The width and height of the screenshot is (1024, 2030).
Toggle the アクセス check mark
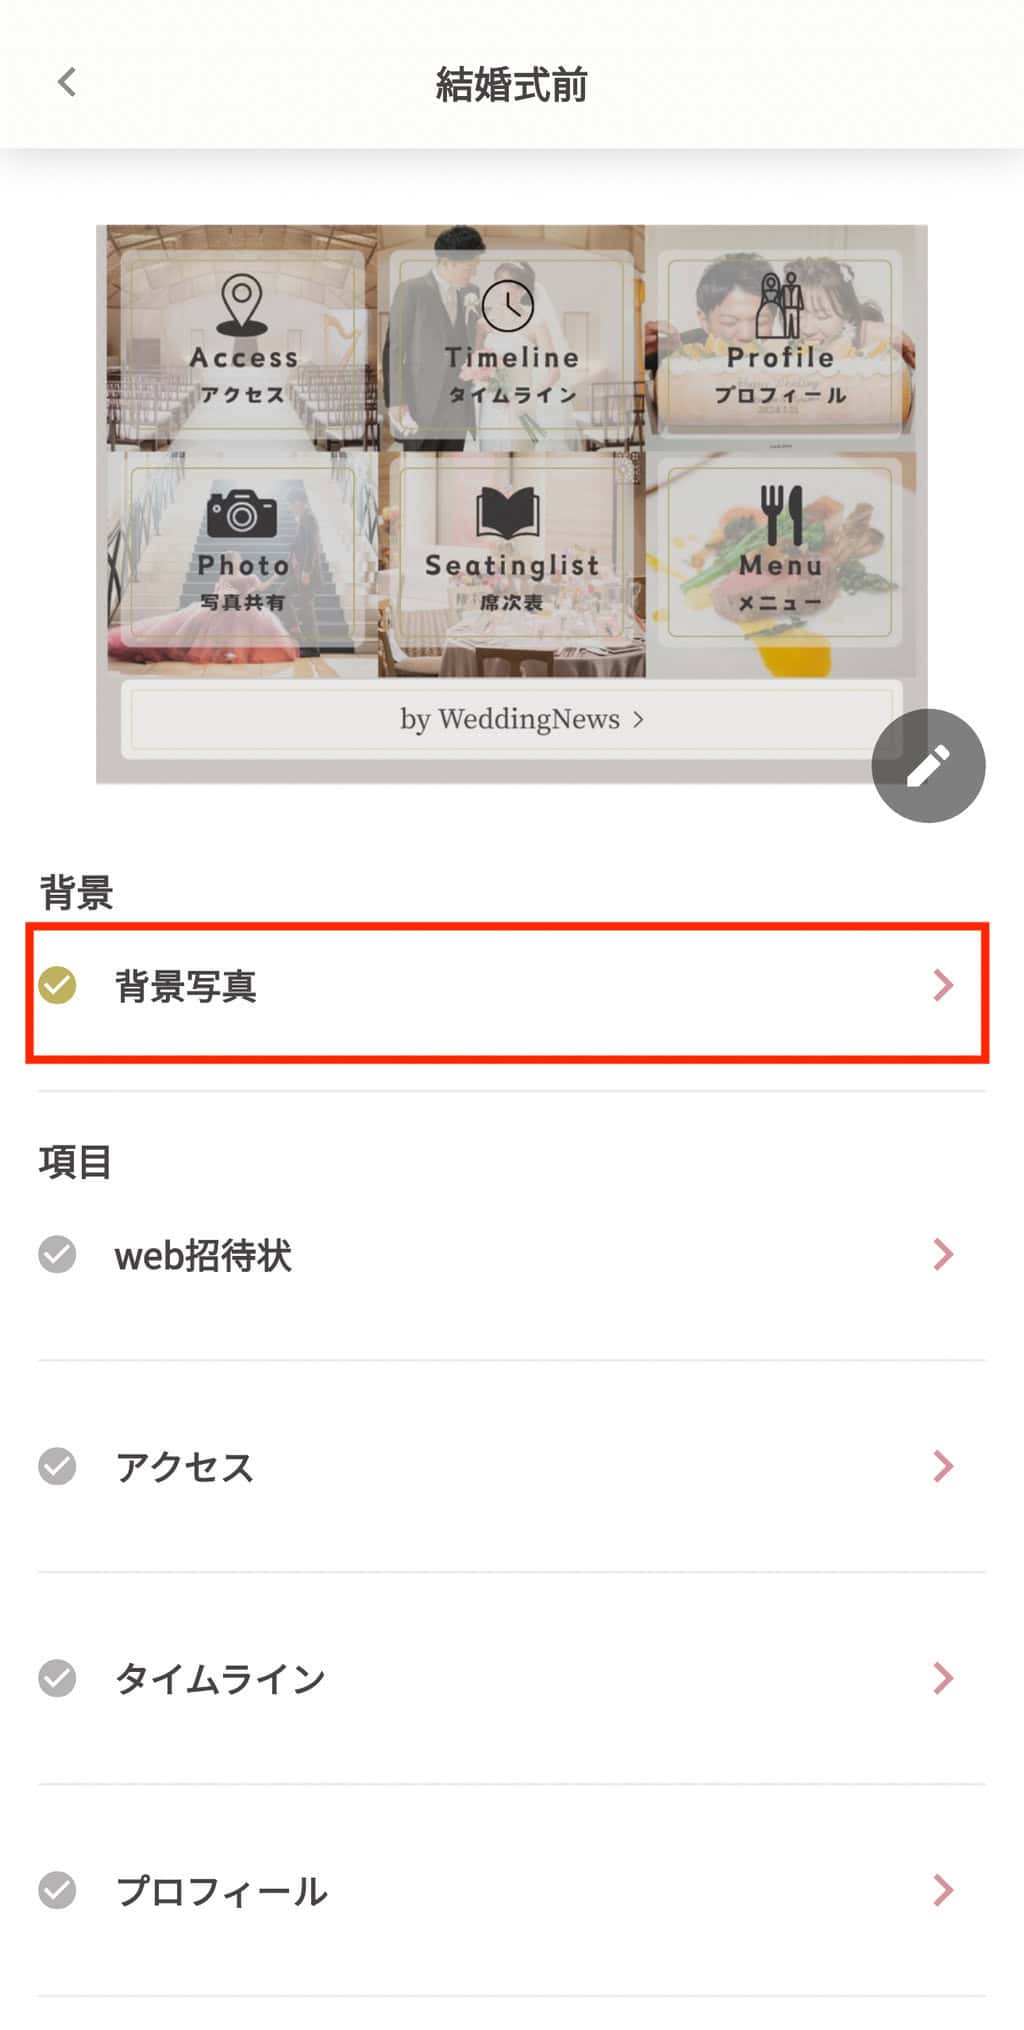pyautogui.click(x=57, y=1466)
